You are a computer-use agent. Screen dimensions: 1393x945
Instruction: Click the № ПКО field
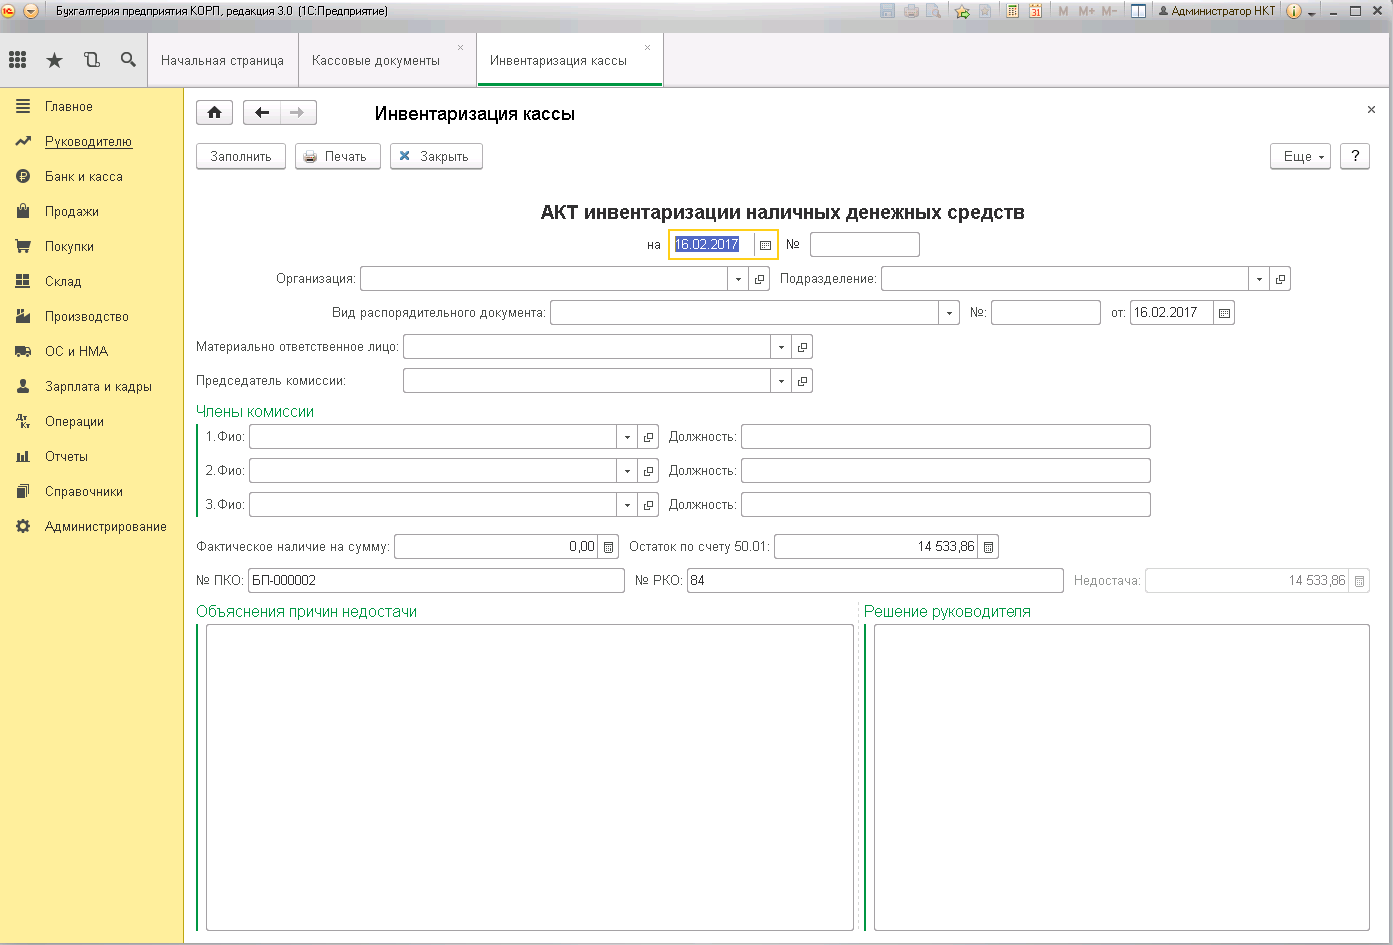[436, 581]
